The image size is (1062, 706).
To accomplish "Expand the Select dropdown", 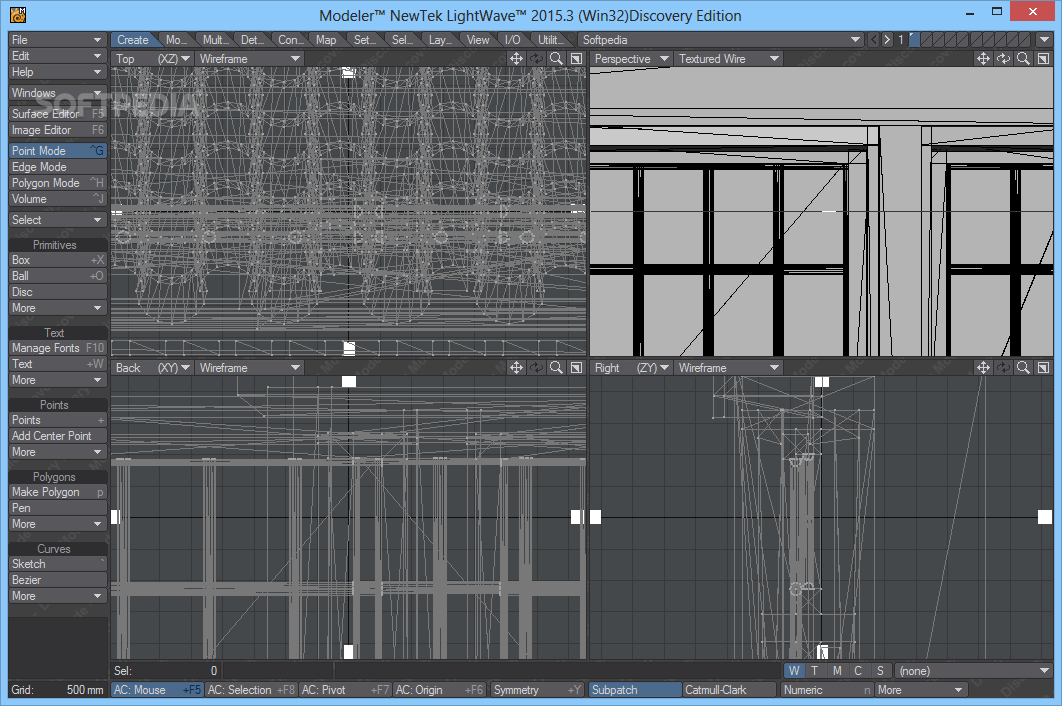I will point(58,220).
